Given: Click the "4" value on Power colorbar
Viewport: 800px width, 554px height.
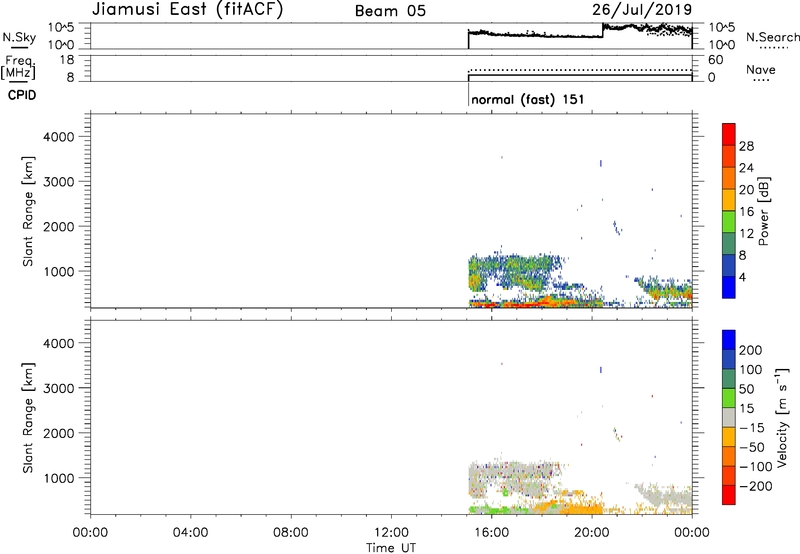Looking at the screenshot, I should pos(742,277).
